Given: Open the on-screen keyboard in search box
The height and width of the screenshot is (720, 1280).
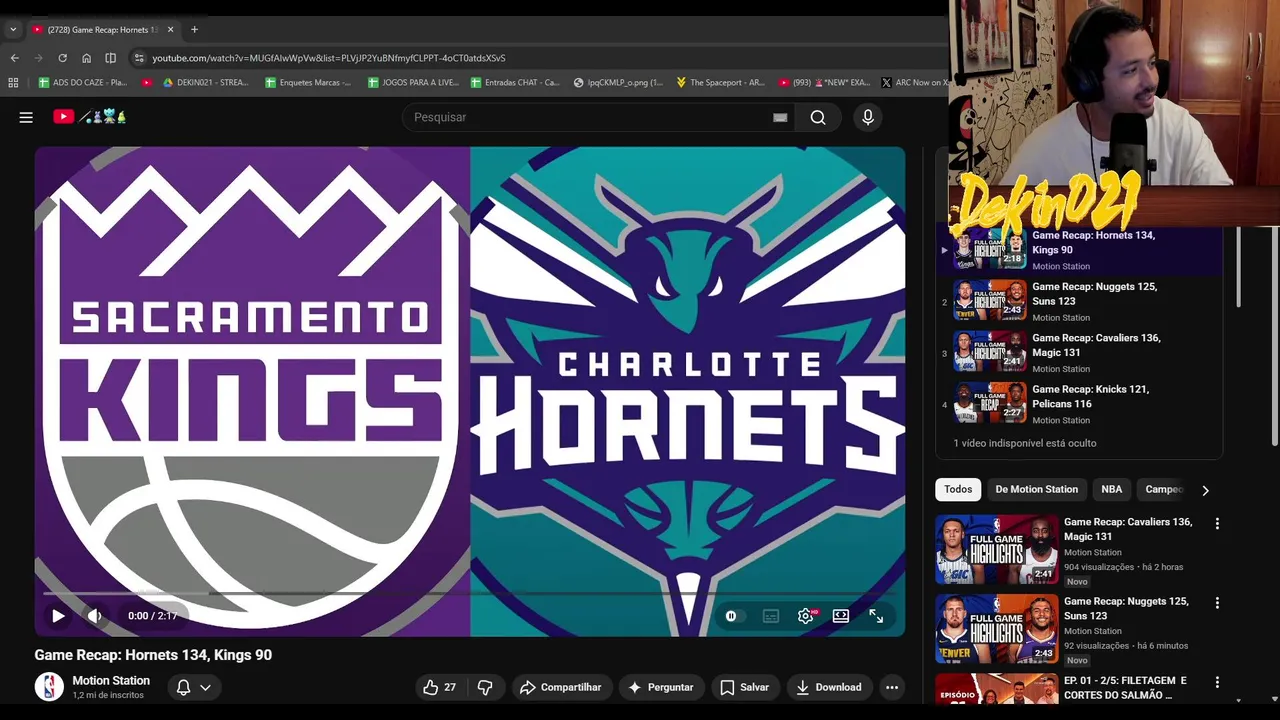Looking at the screenshot, I should click(x=780, y=117).
